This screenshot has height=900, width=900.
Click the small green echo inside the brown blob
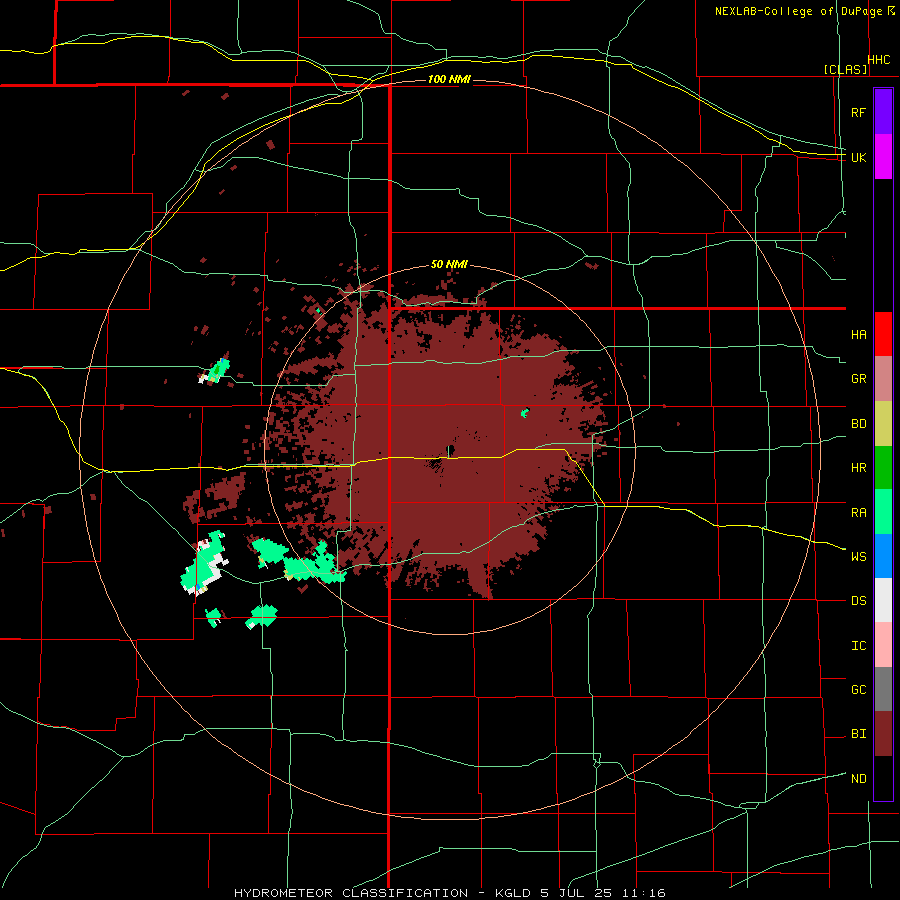point(525,413)
